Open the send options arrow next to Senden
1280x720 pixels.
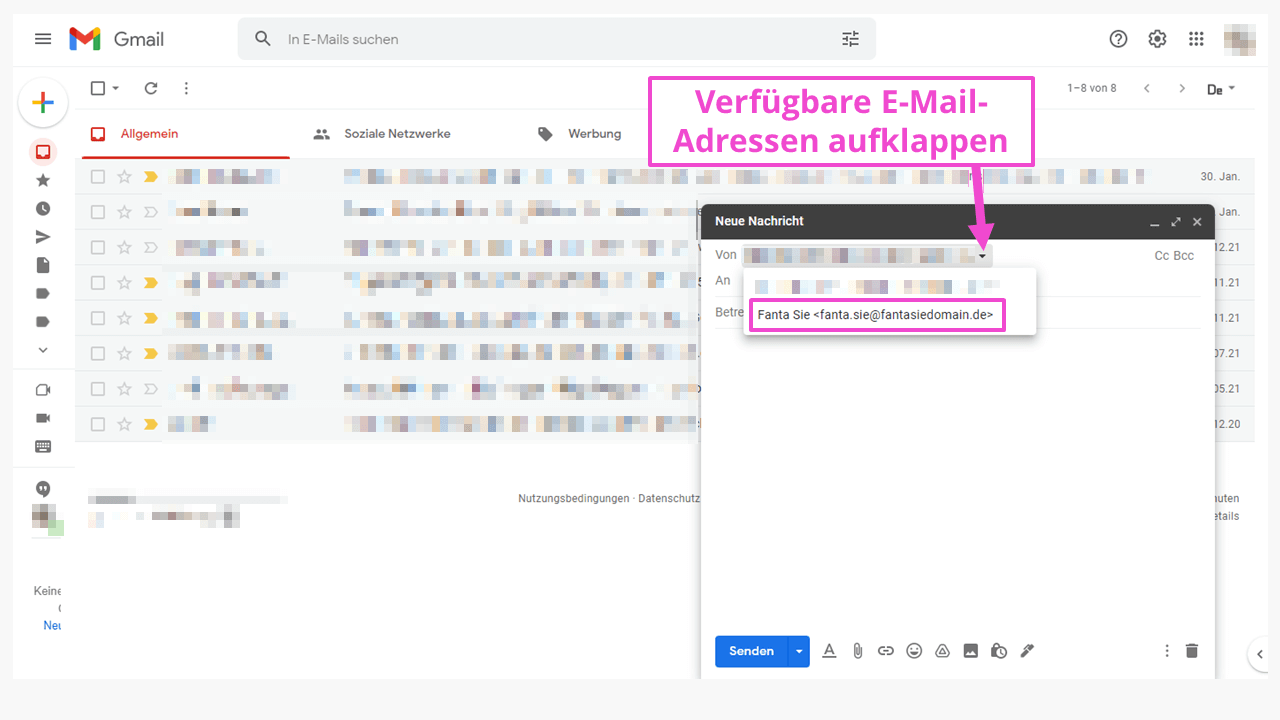coord(798,651)
